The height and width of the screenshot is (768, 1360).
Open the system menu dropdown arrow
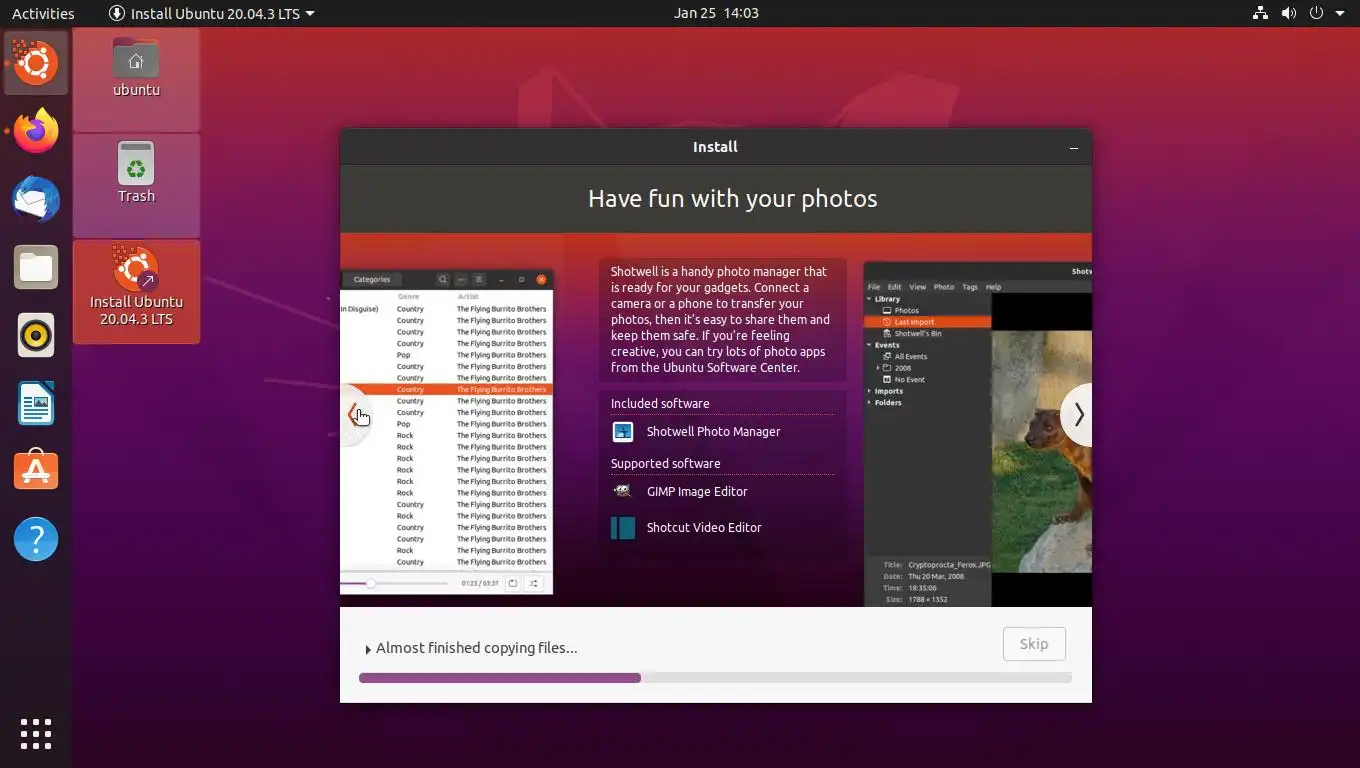1340,13
